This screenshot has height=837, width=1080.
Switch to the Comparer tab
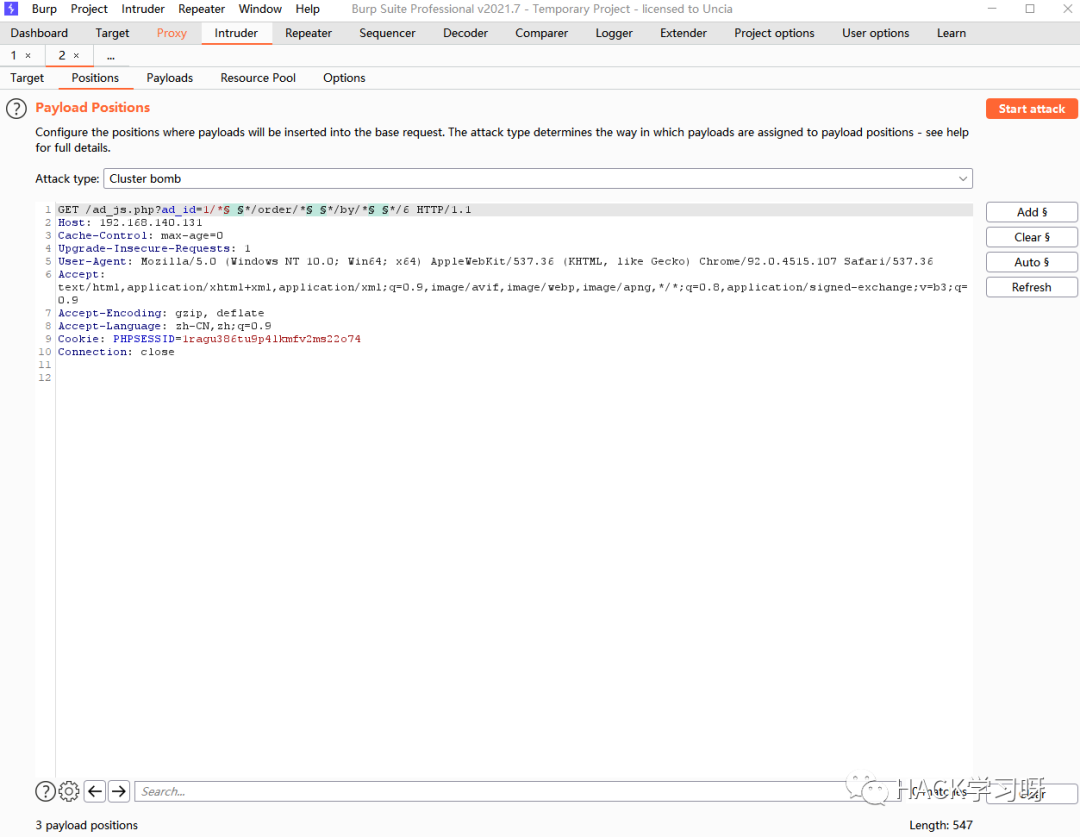[541, 33]
